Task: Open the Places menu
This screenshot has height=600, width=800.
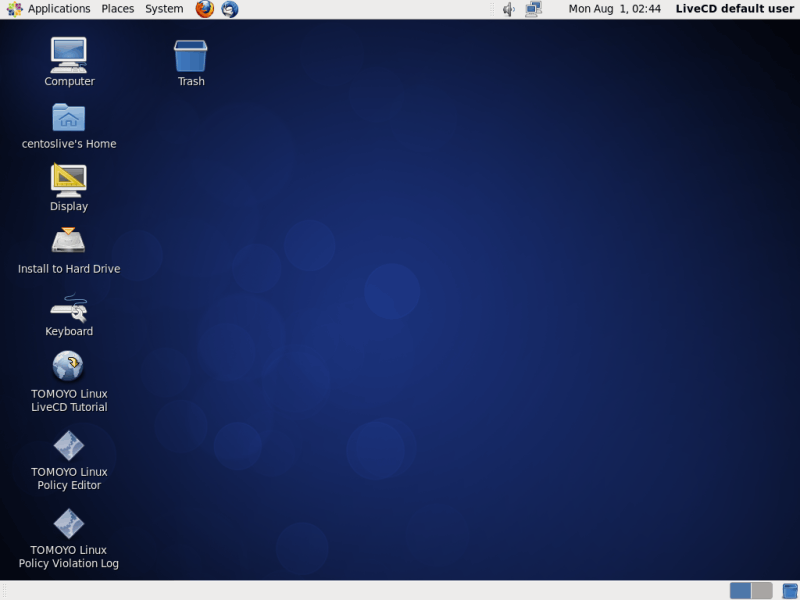Action: [x=117, y=9]
